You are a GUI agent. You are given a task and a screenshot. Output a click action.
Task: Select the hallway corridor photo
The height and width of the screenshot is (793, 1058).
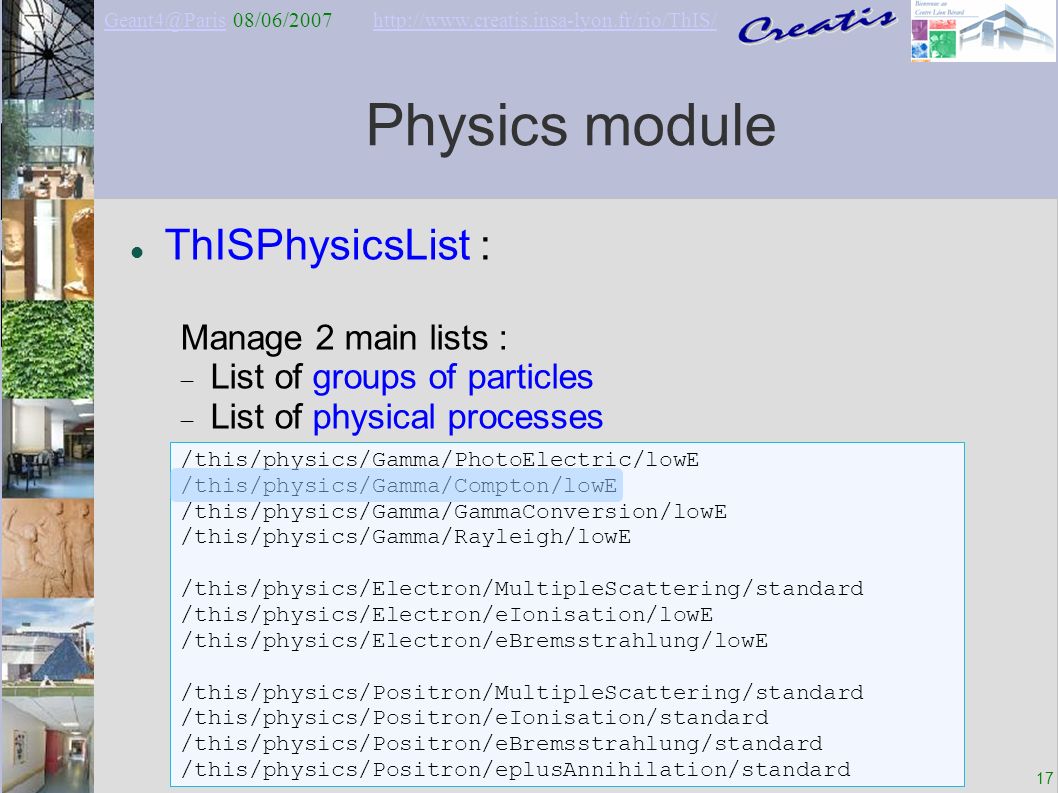tap(48, 745)
